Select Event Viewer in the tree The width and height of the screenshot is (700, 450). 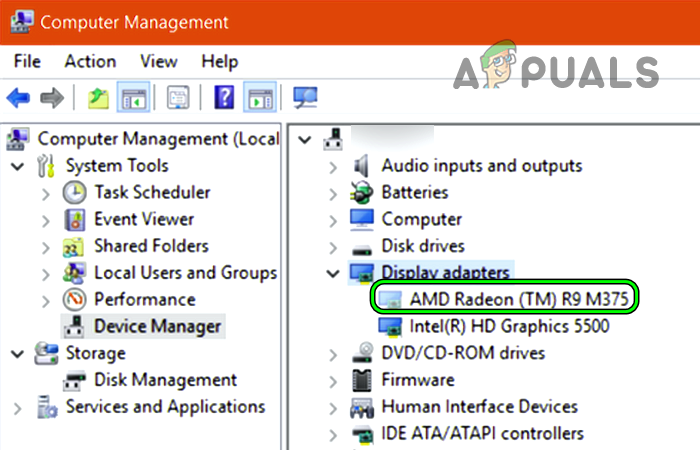(144, 219)
